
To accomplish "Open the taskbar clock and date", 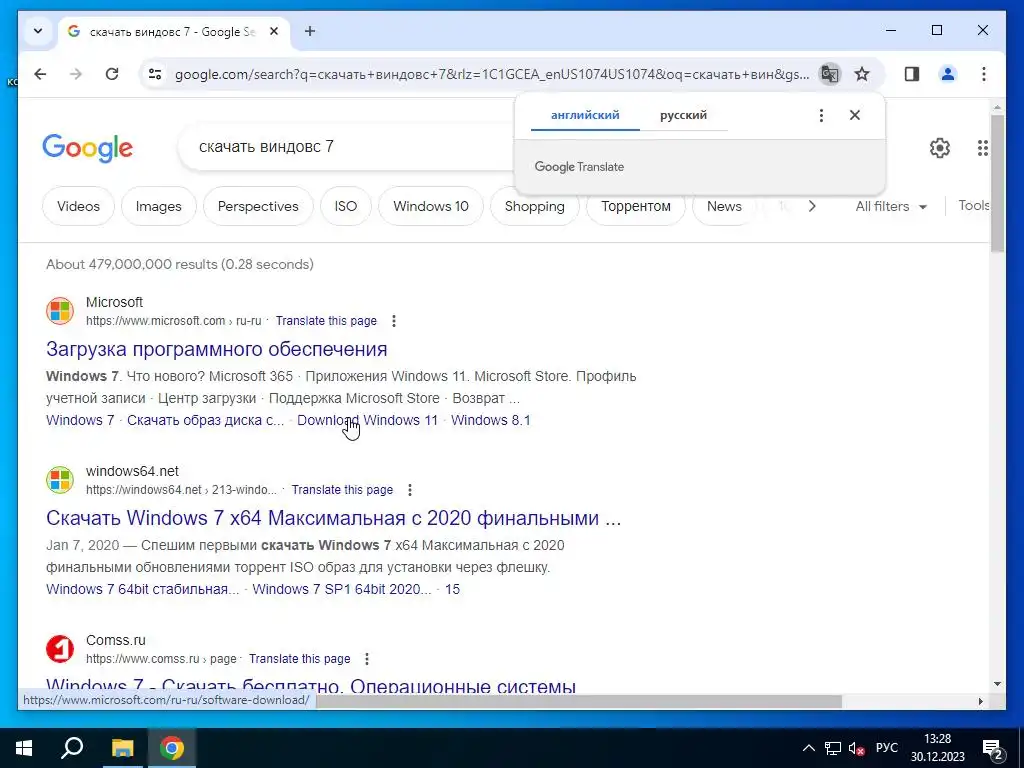I will pos(938,748).
